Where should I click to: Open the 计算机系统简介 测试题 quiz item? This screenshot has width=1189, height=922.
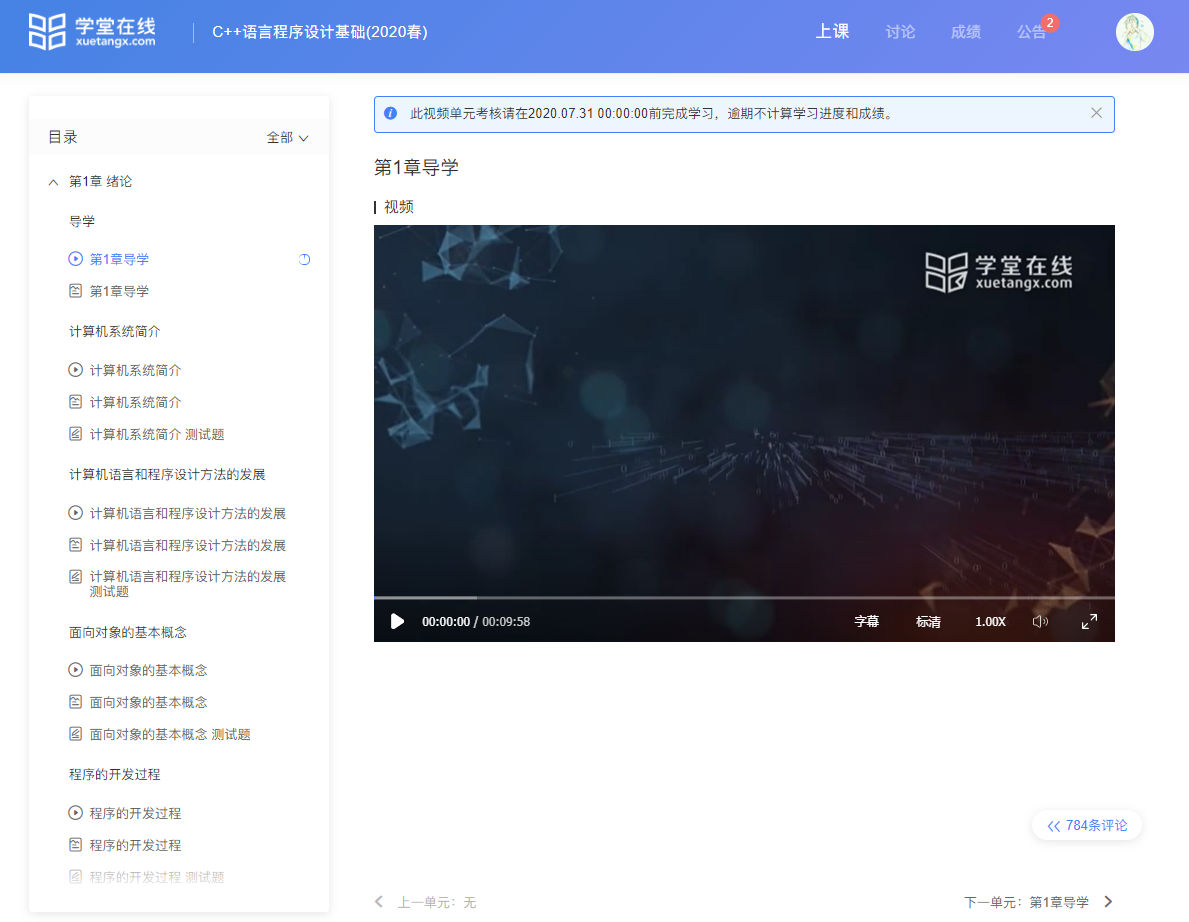click(156, 434)
